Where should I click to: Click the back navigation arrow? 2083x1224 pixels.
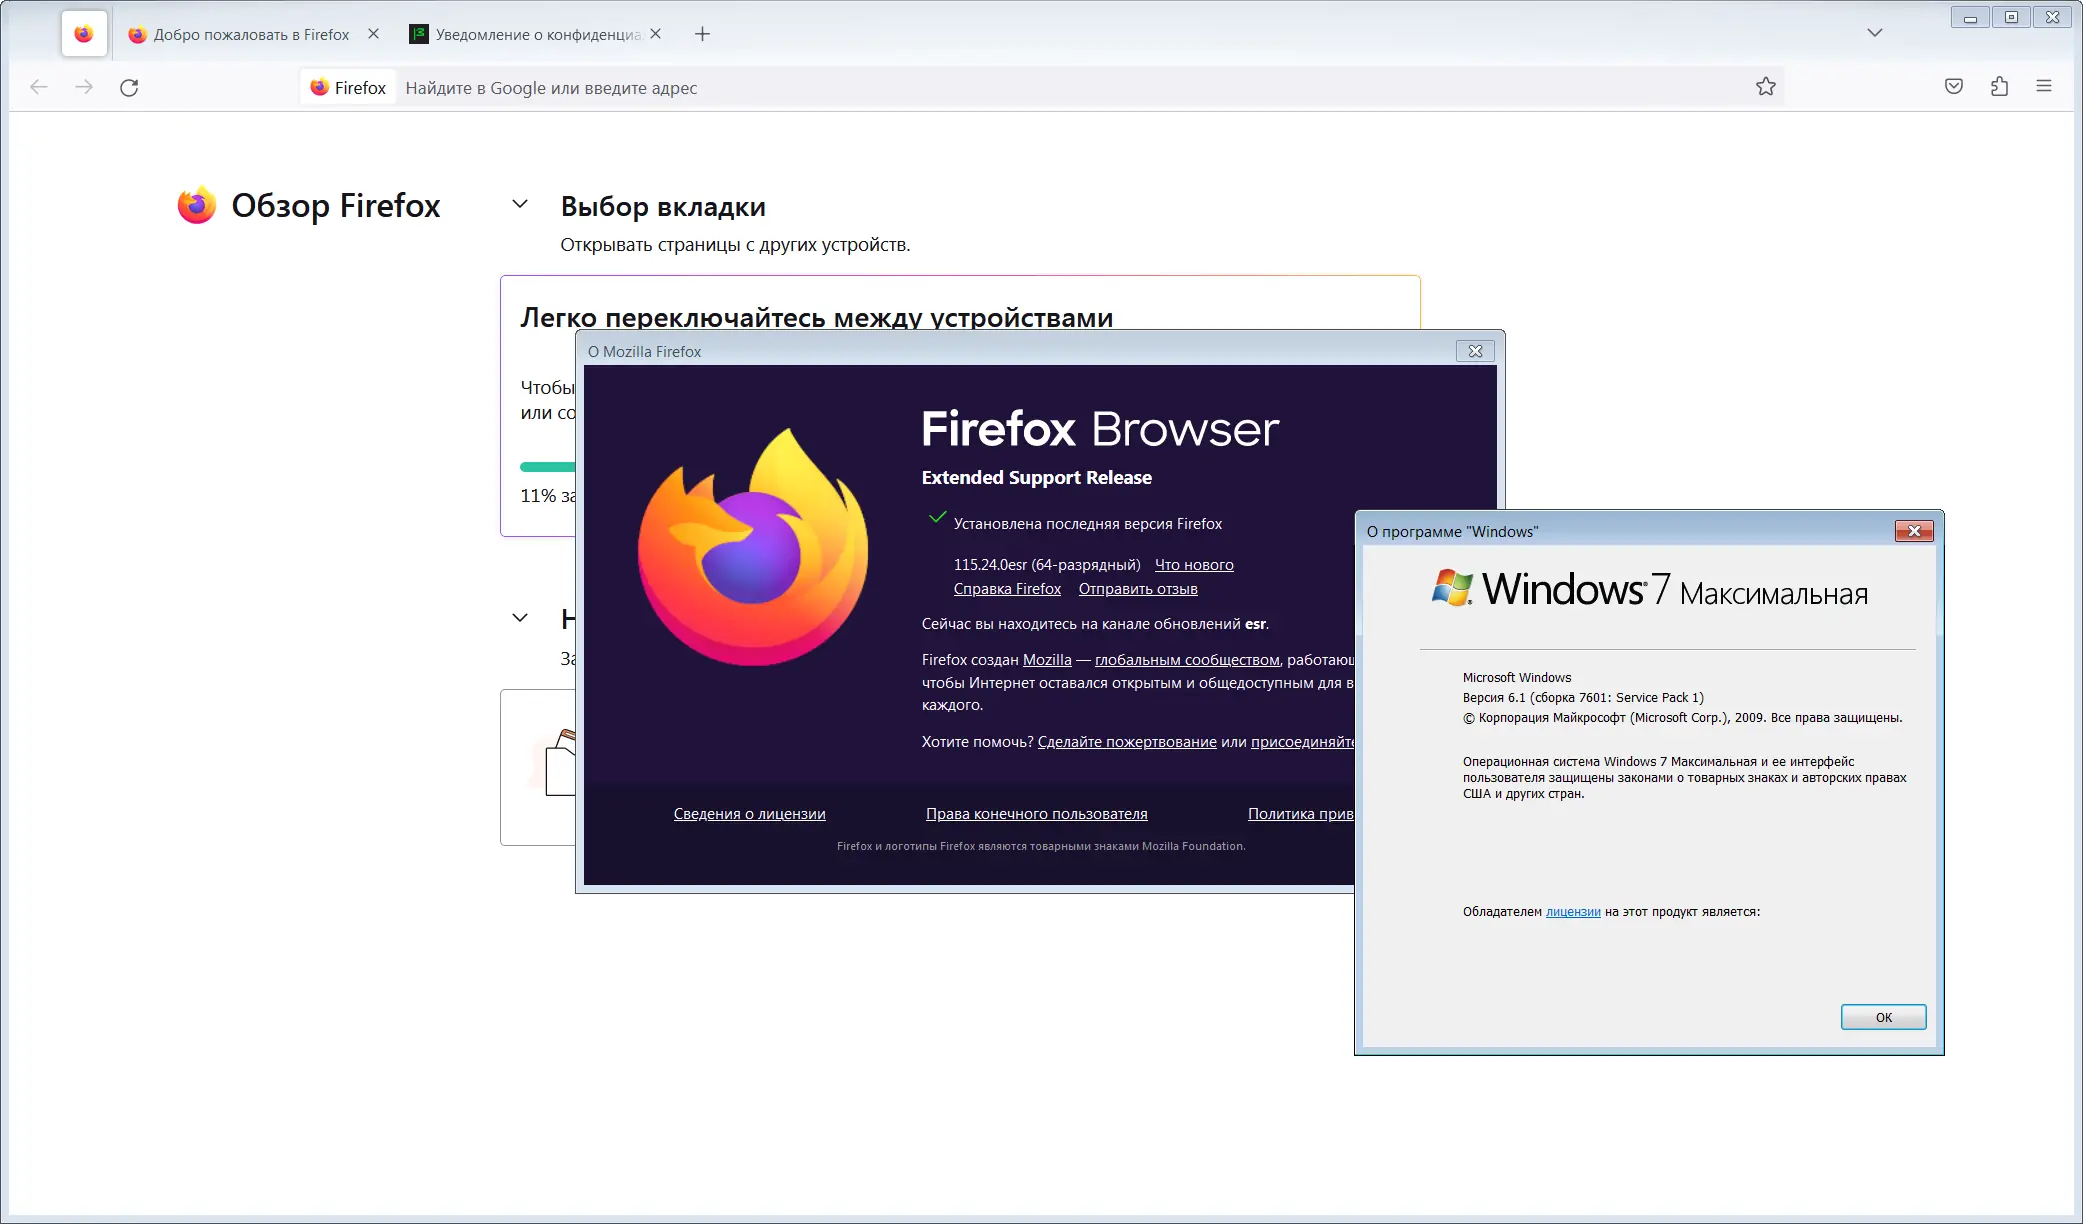[x=39, y=88]
